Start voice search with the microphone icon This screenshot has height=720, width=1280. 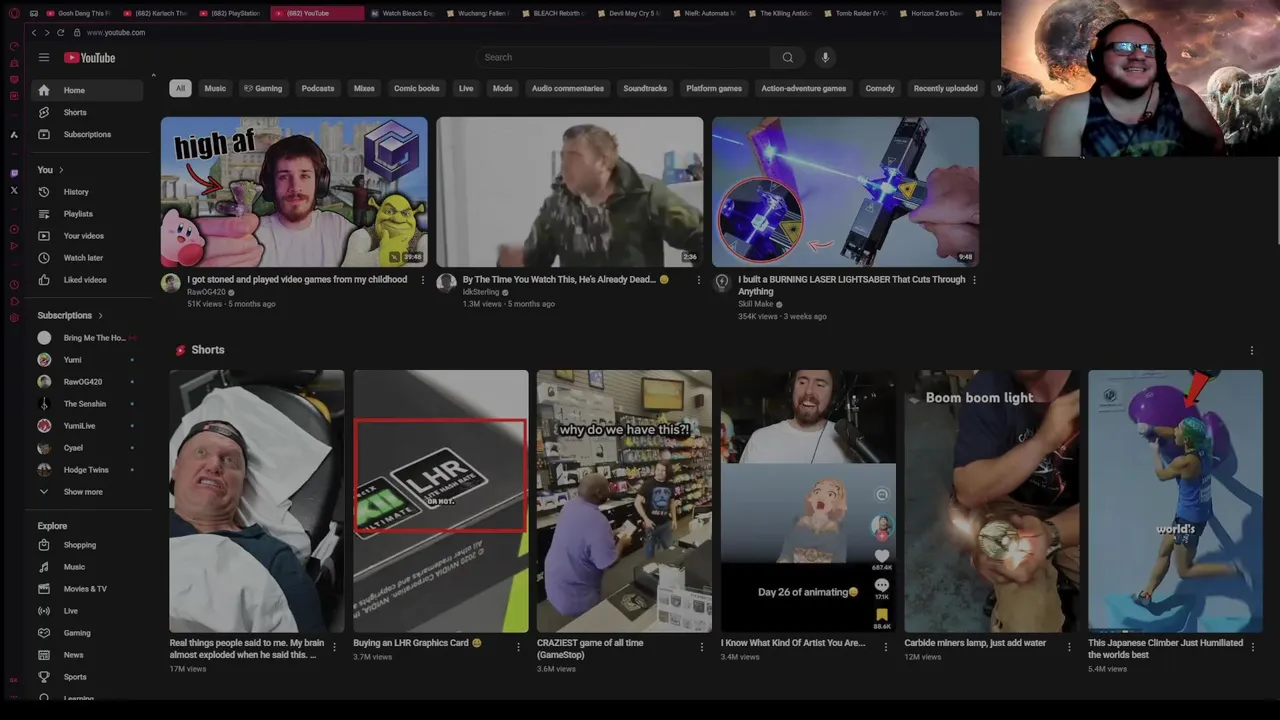[x=825, y=57]
